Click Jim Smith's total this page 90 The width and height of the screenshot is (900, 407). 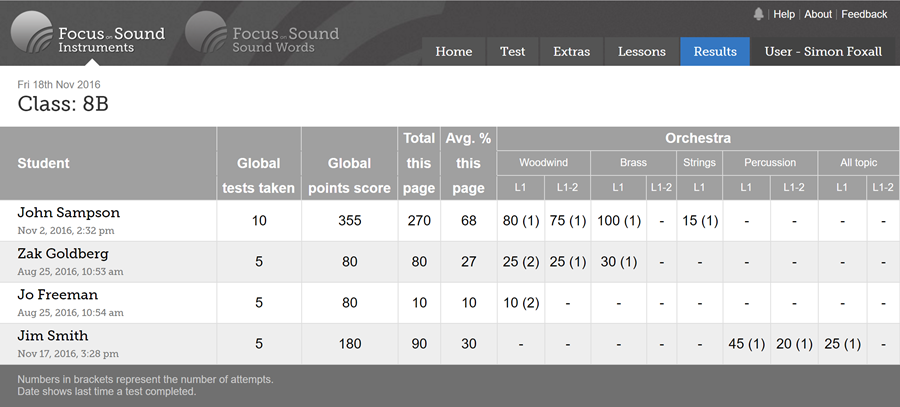(419, 344)
